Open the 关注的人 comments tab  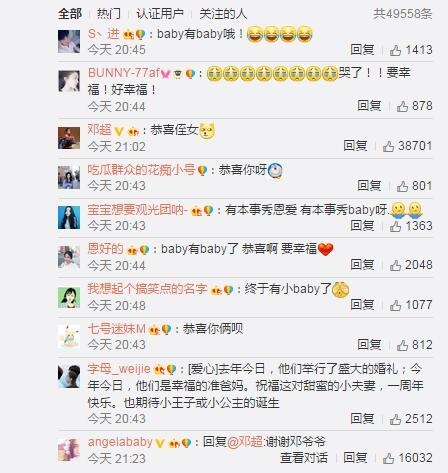coord(223,14)
